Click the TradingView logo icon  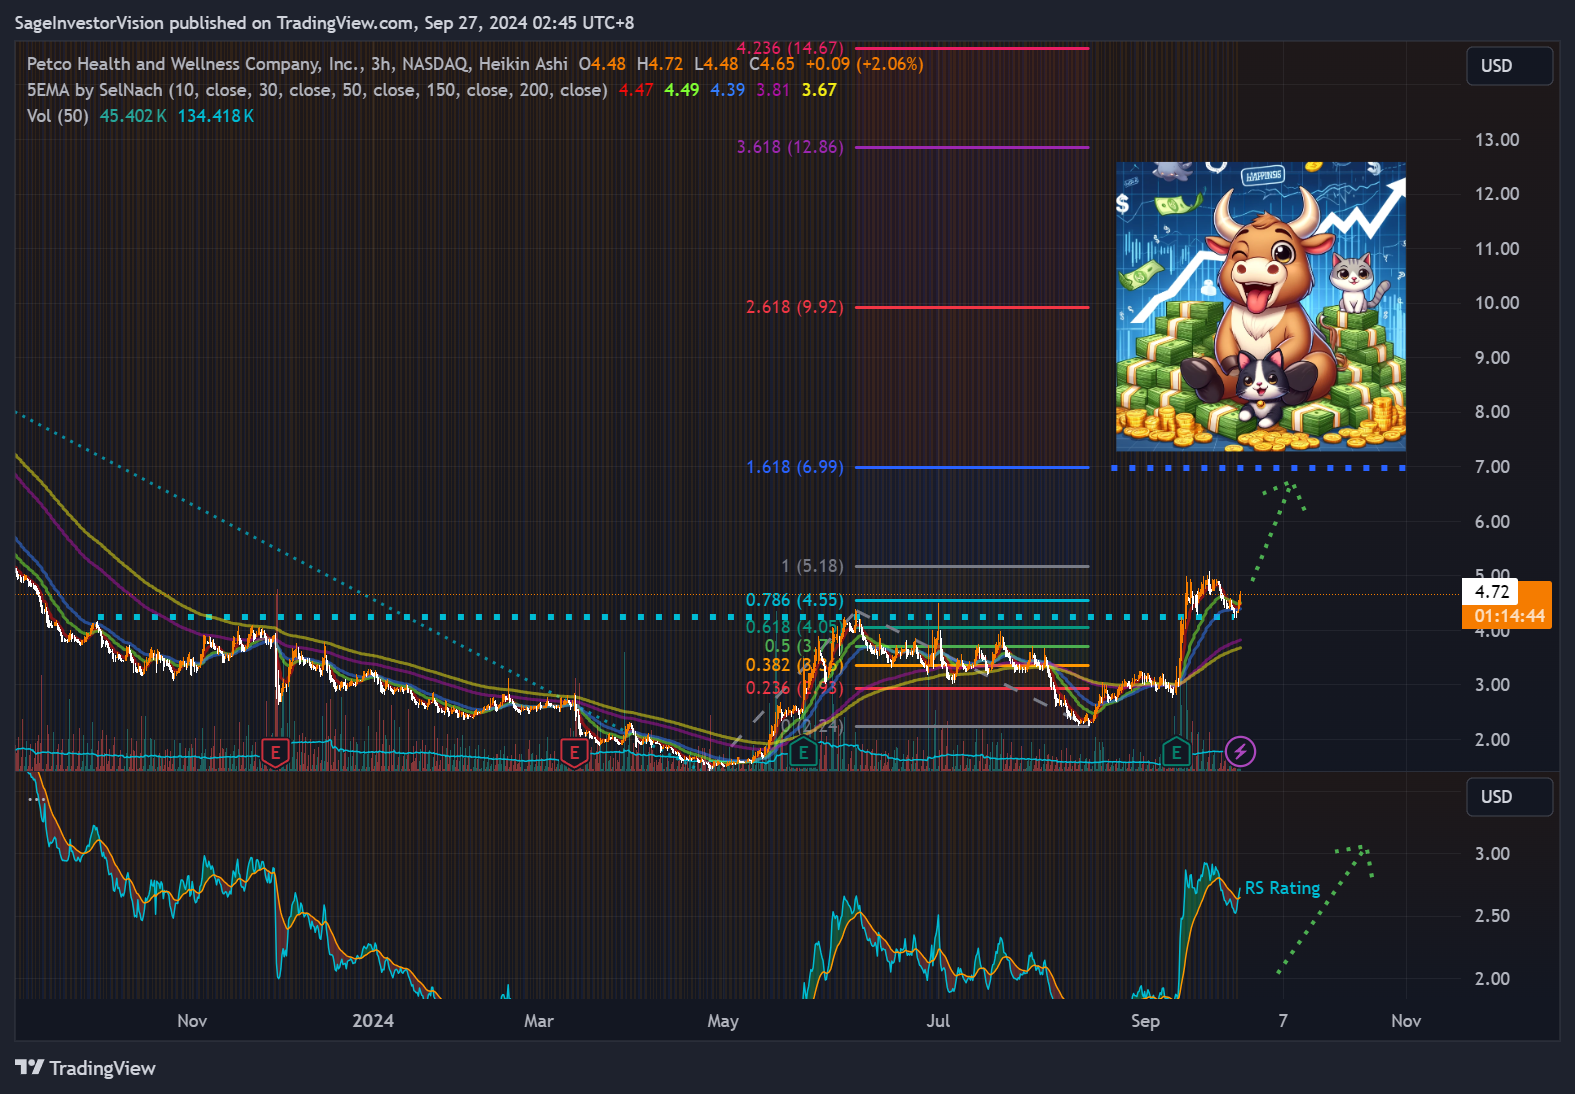point(30,1067)
